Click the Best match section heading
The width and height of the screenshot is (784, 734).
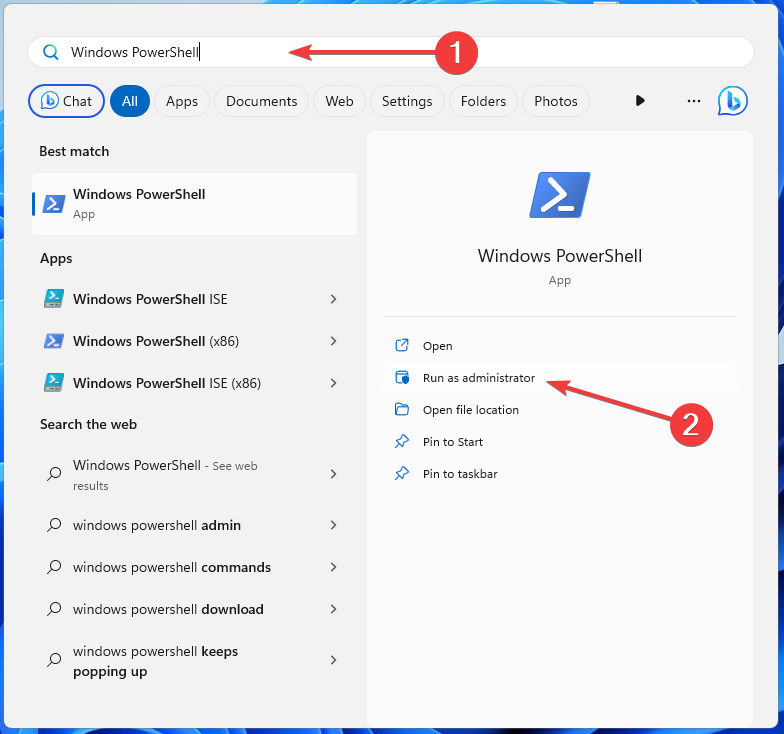pos(74,151)
